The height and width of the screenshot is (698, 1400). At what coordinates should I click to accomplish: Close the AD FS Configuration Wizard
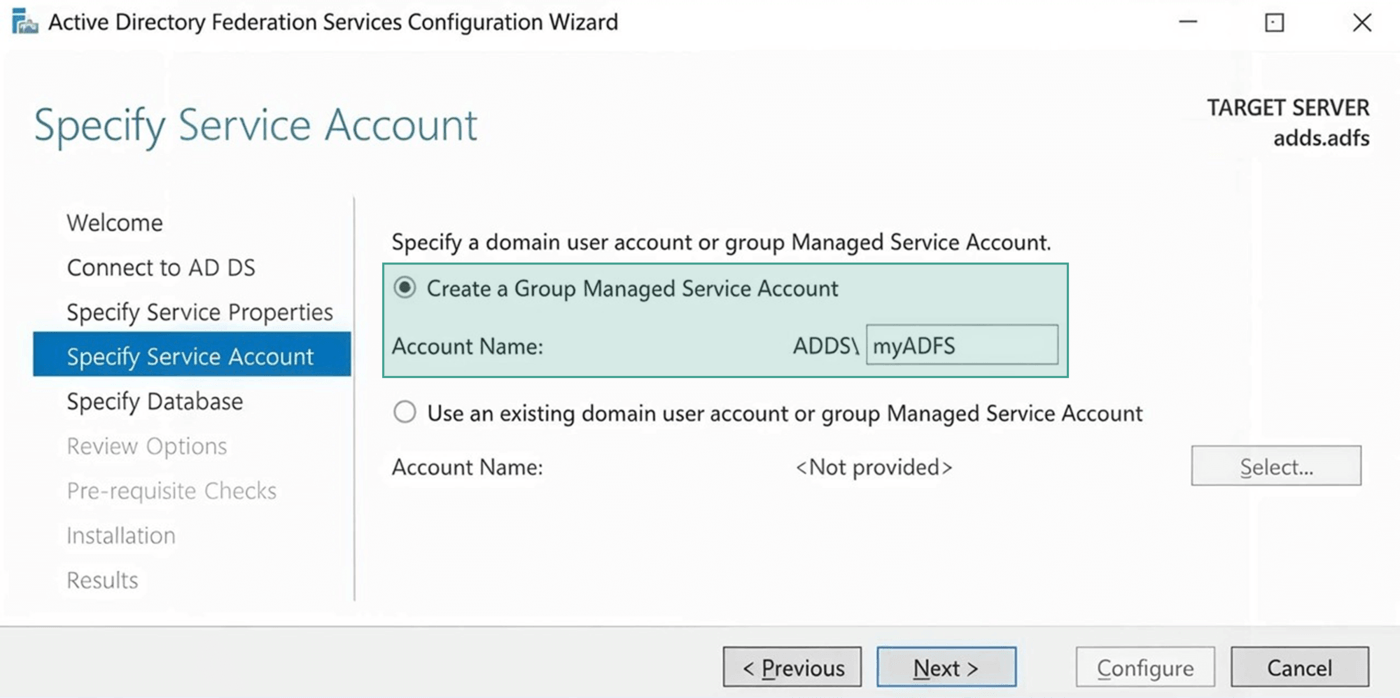pos(1361,22)
